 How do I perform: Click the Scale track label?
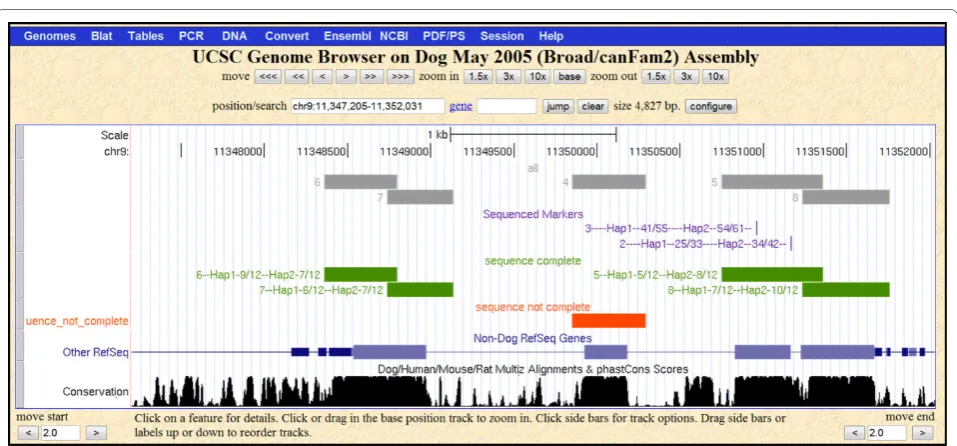tap(114, 135)
